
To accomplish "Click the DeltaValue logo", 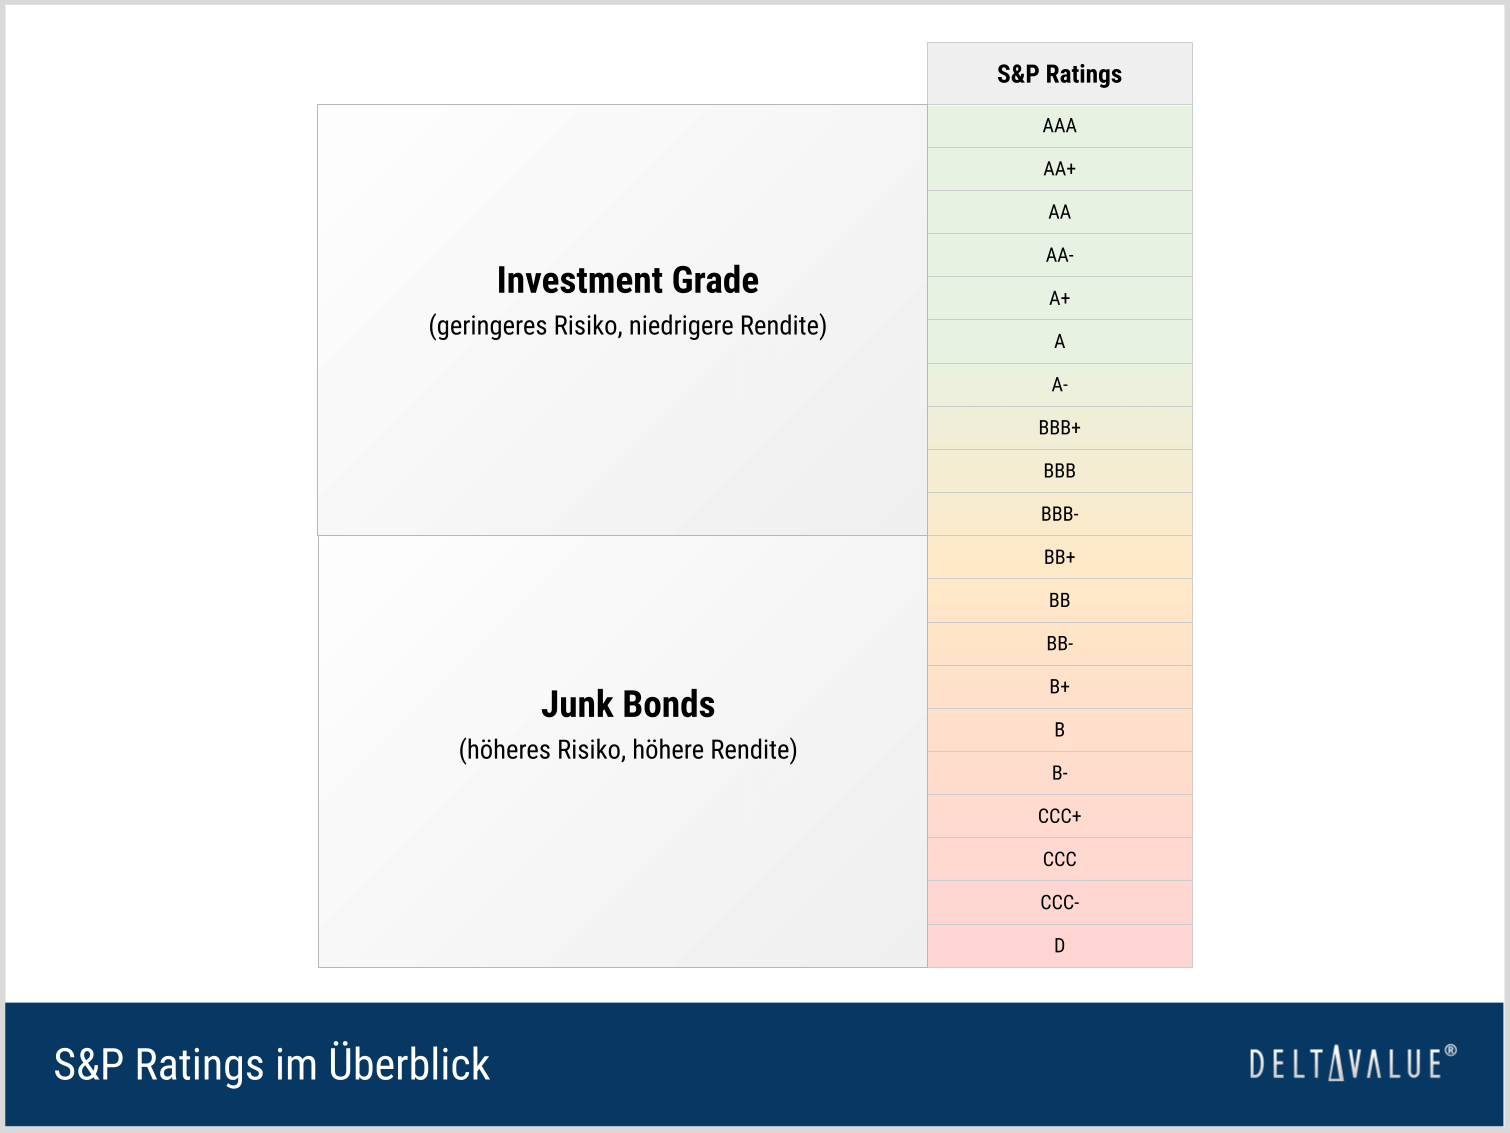I will pos(1352,1063).
